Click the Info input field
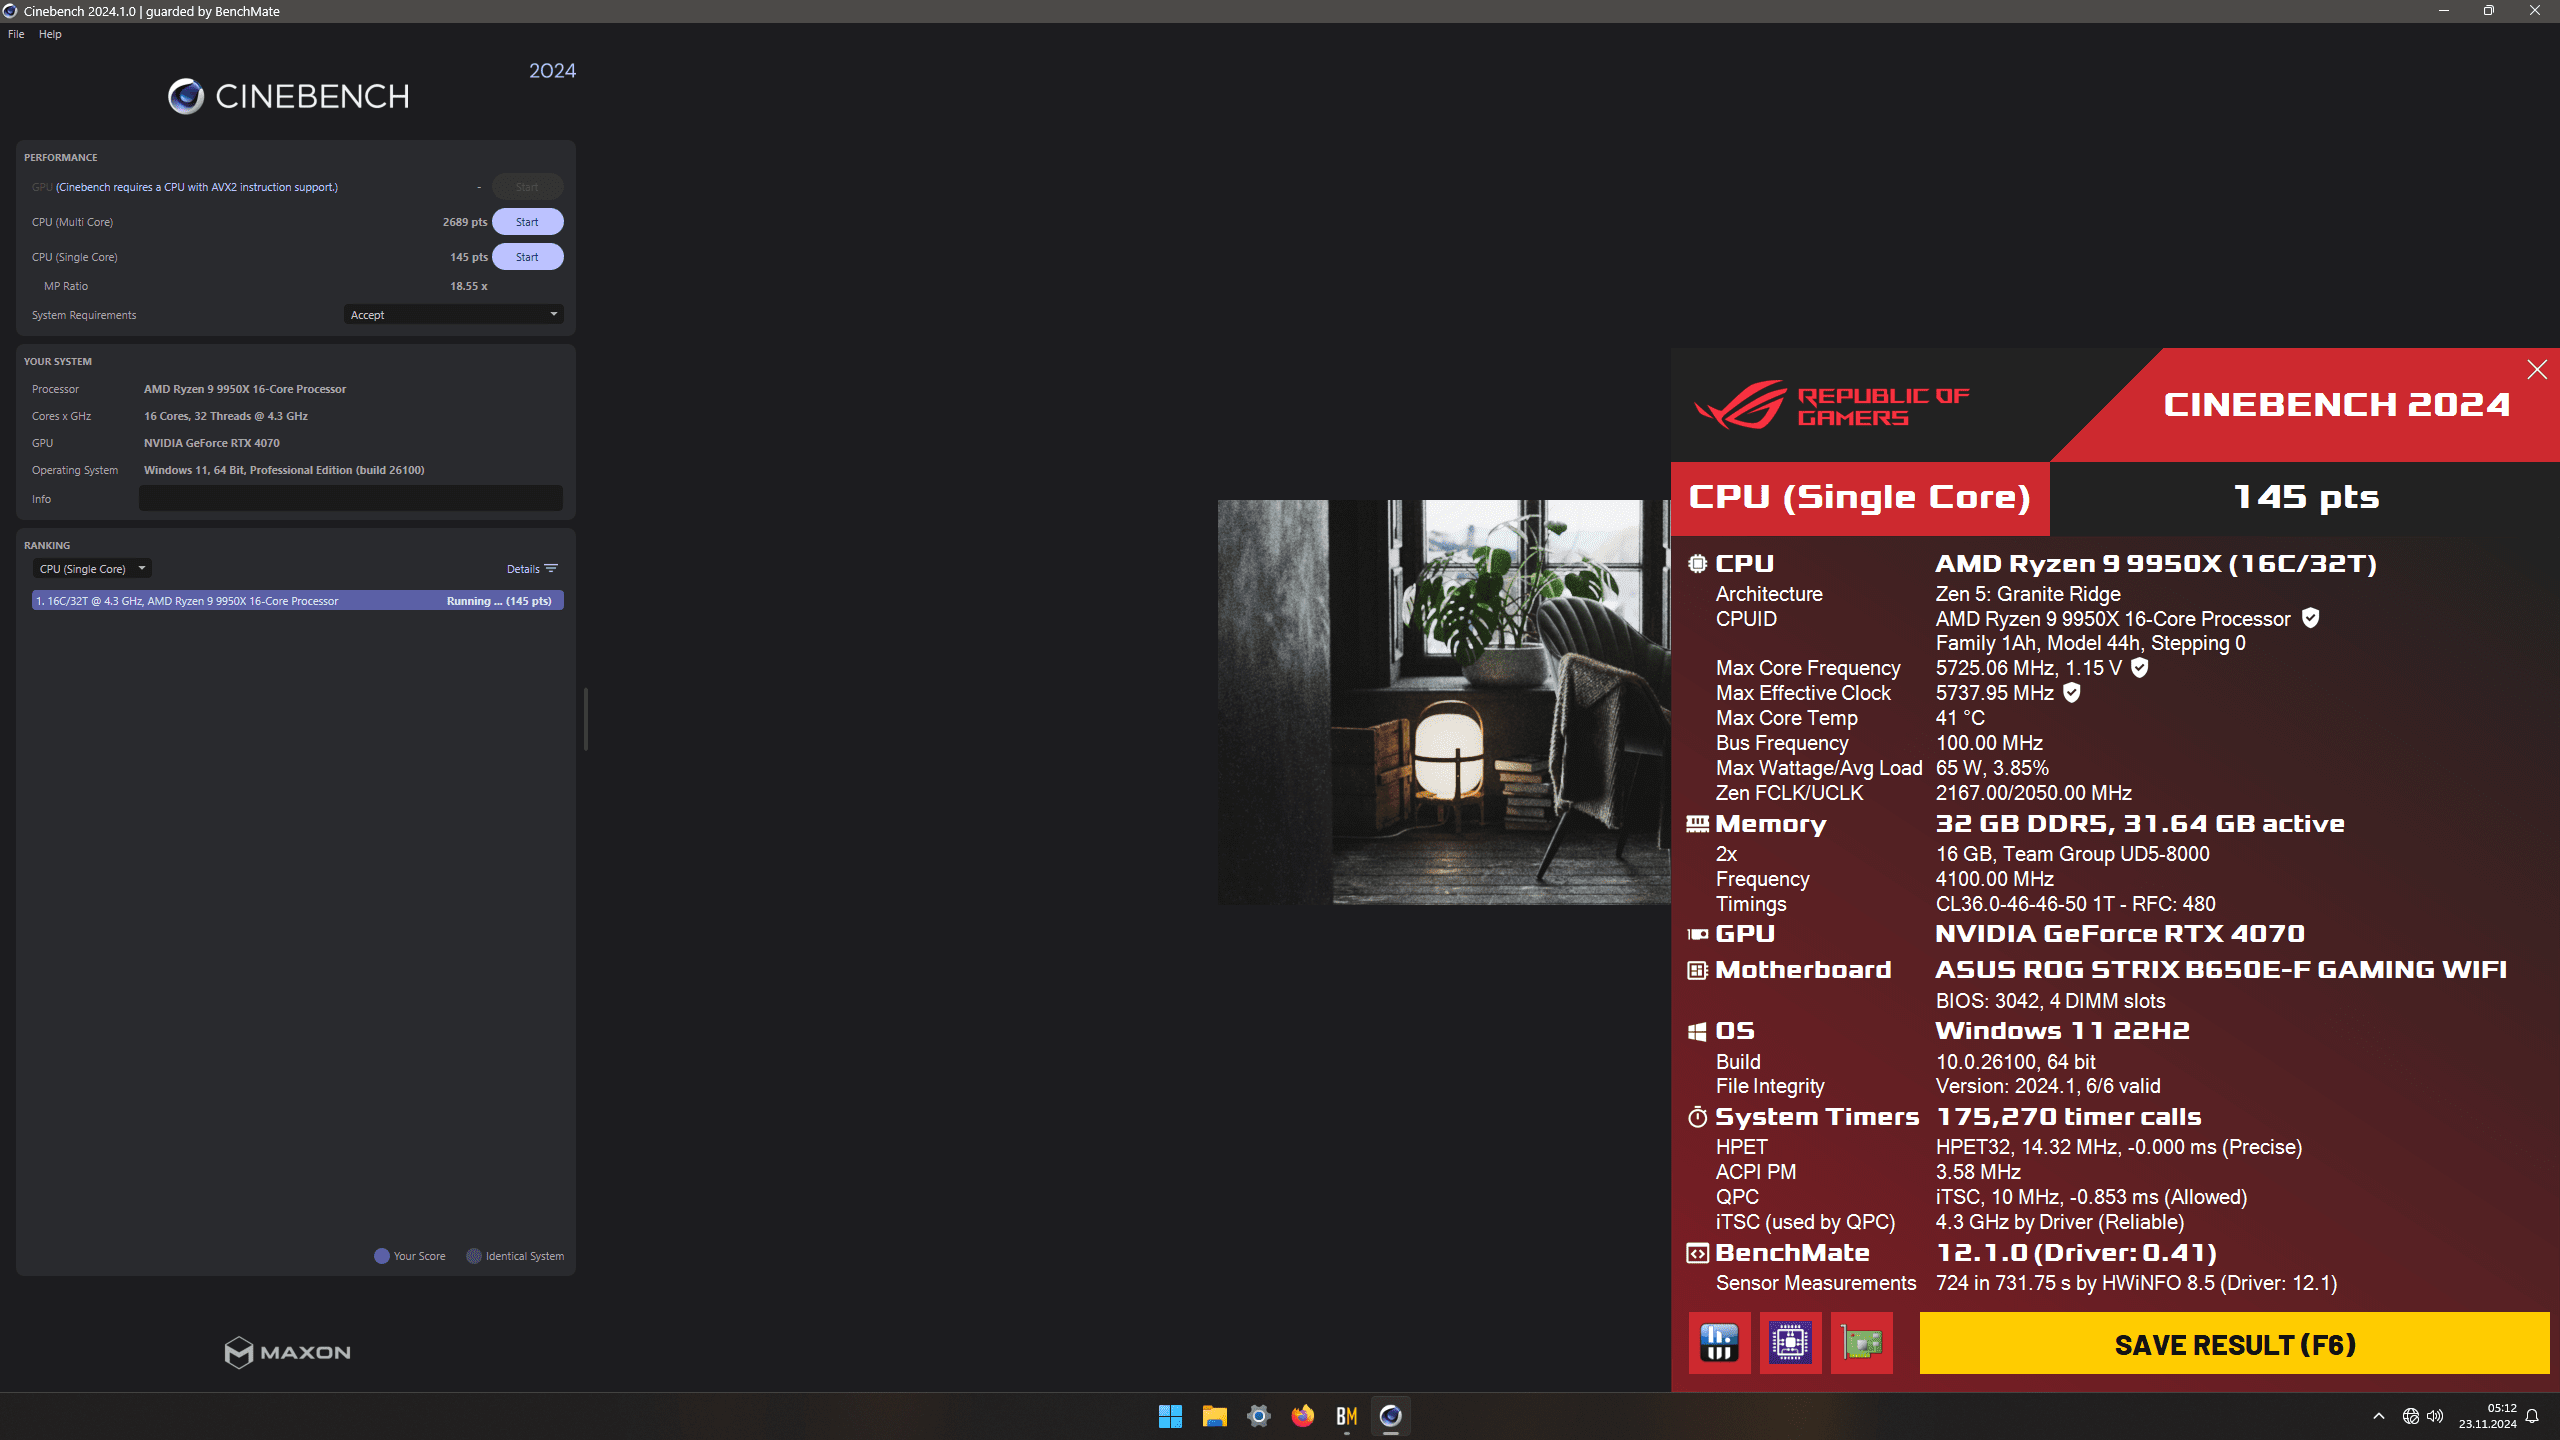The image size is (2560, 1440). click(x=351, y=498)
